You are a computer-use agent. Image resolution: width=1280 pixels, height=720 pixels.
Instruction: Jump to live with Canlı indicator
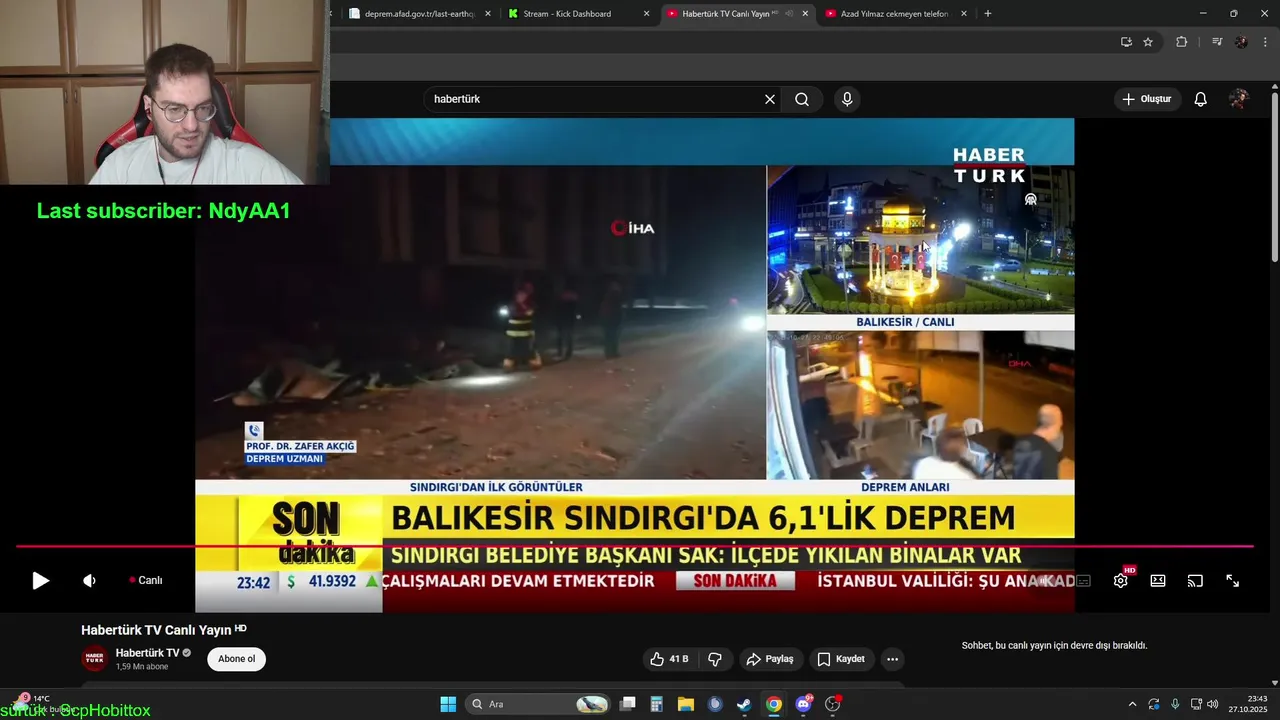[x=146, y=580]
